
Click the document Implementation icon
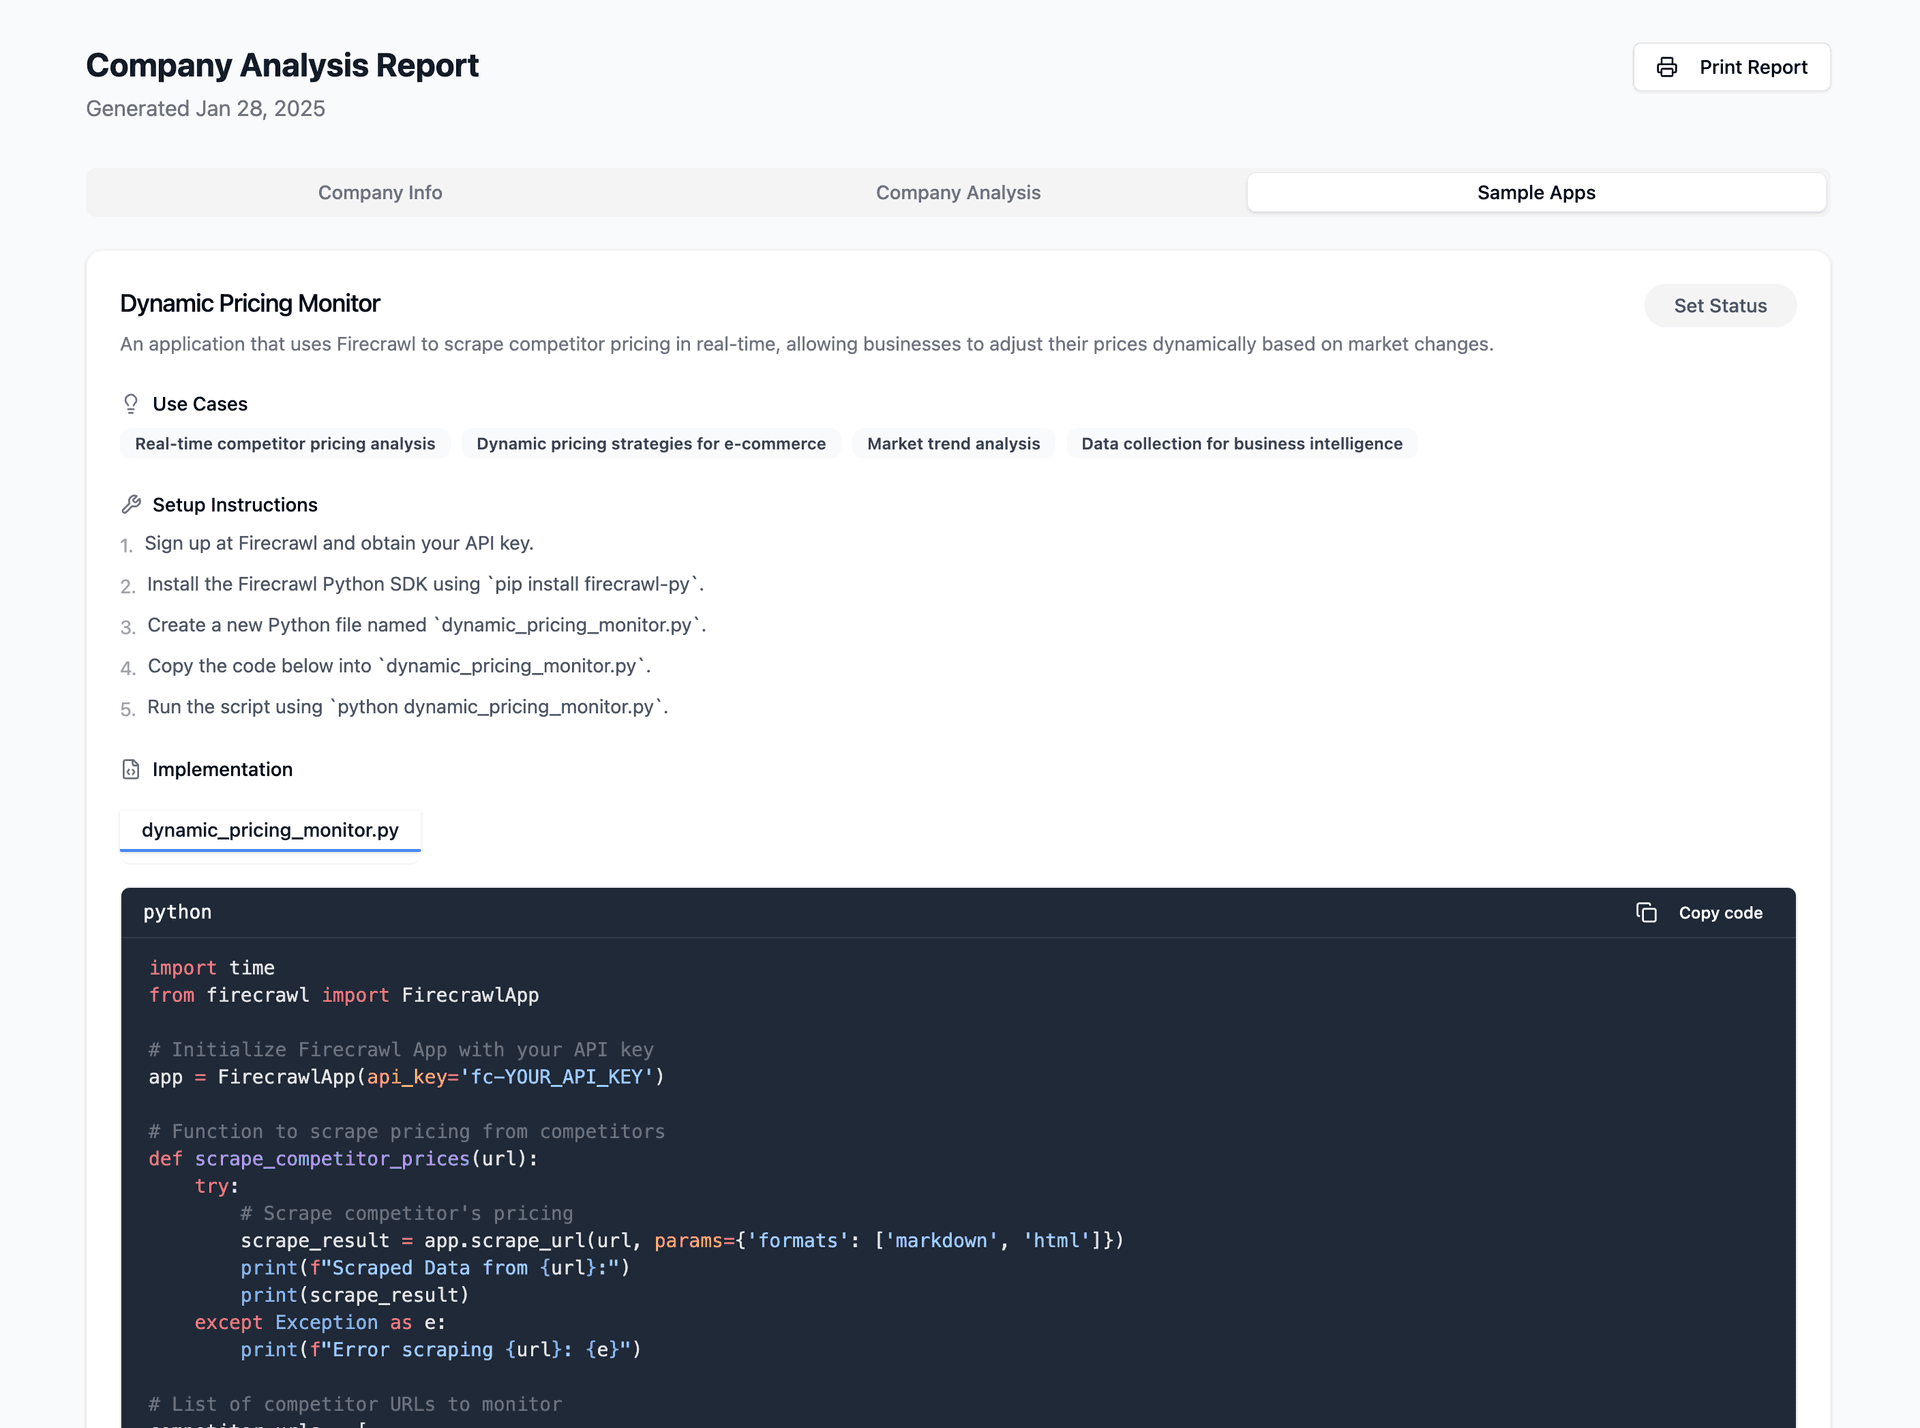click(x=130, y=768)
